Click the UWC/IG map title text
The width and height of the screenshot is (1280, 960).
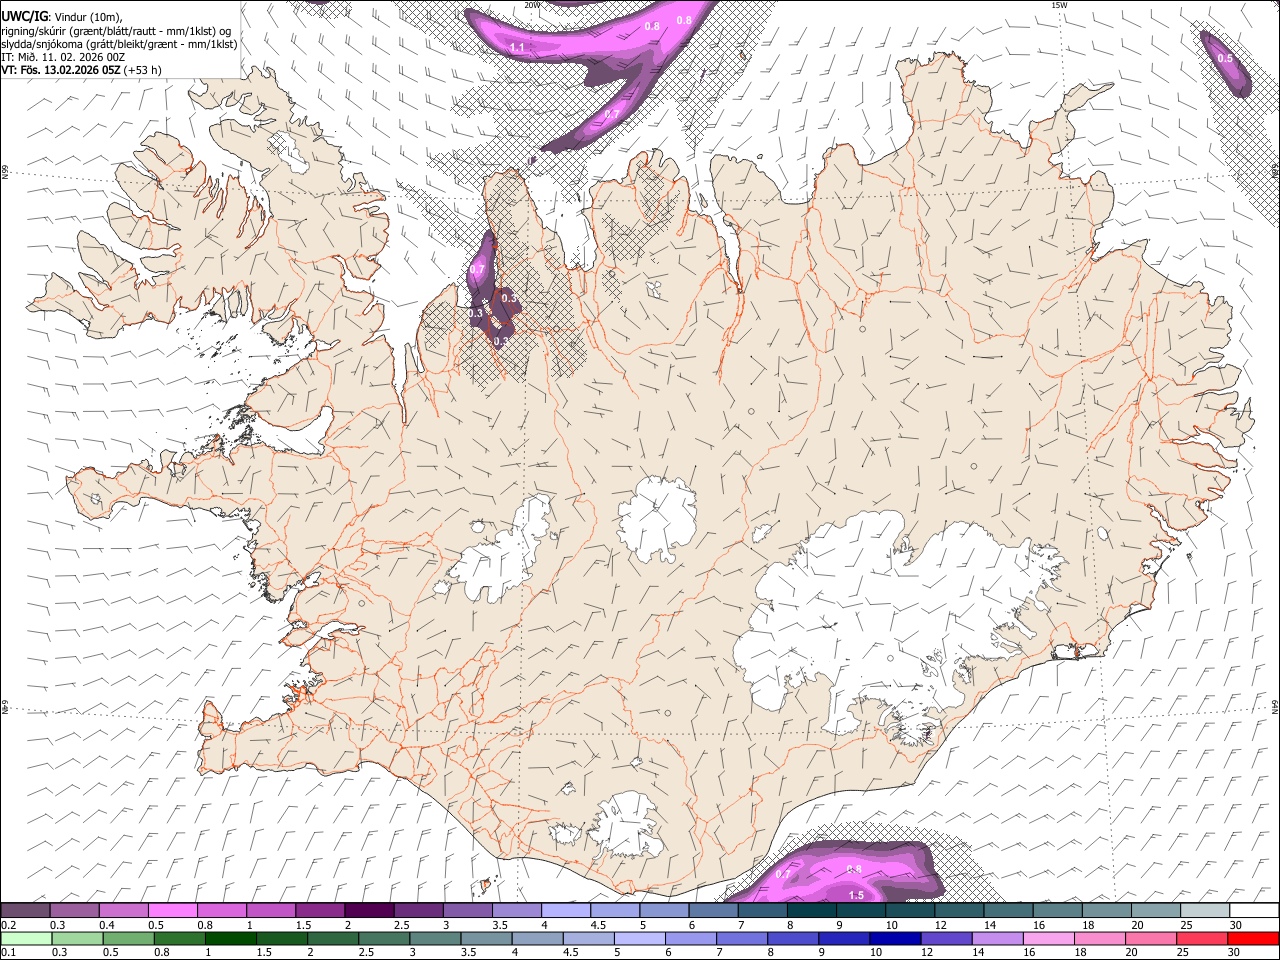pyautogui.click(x=25, y=16)
